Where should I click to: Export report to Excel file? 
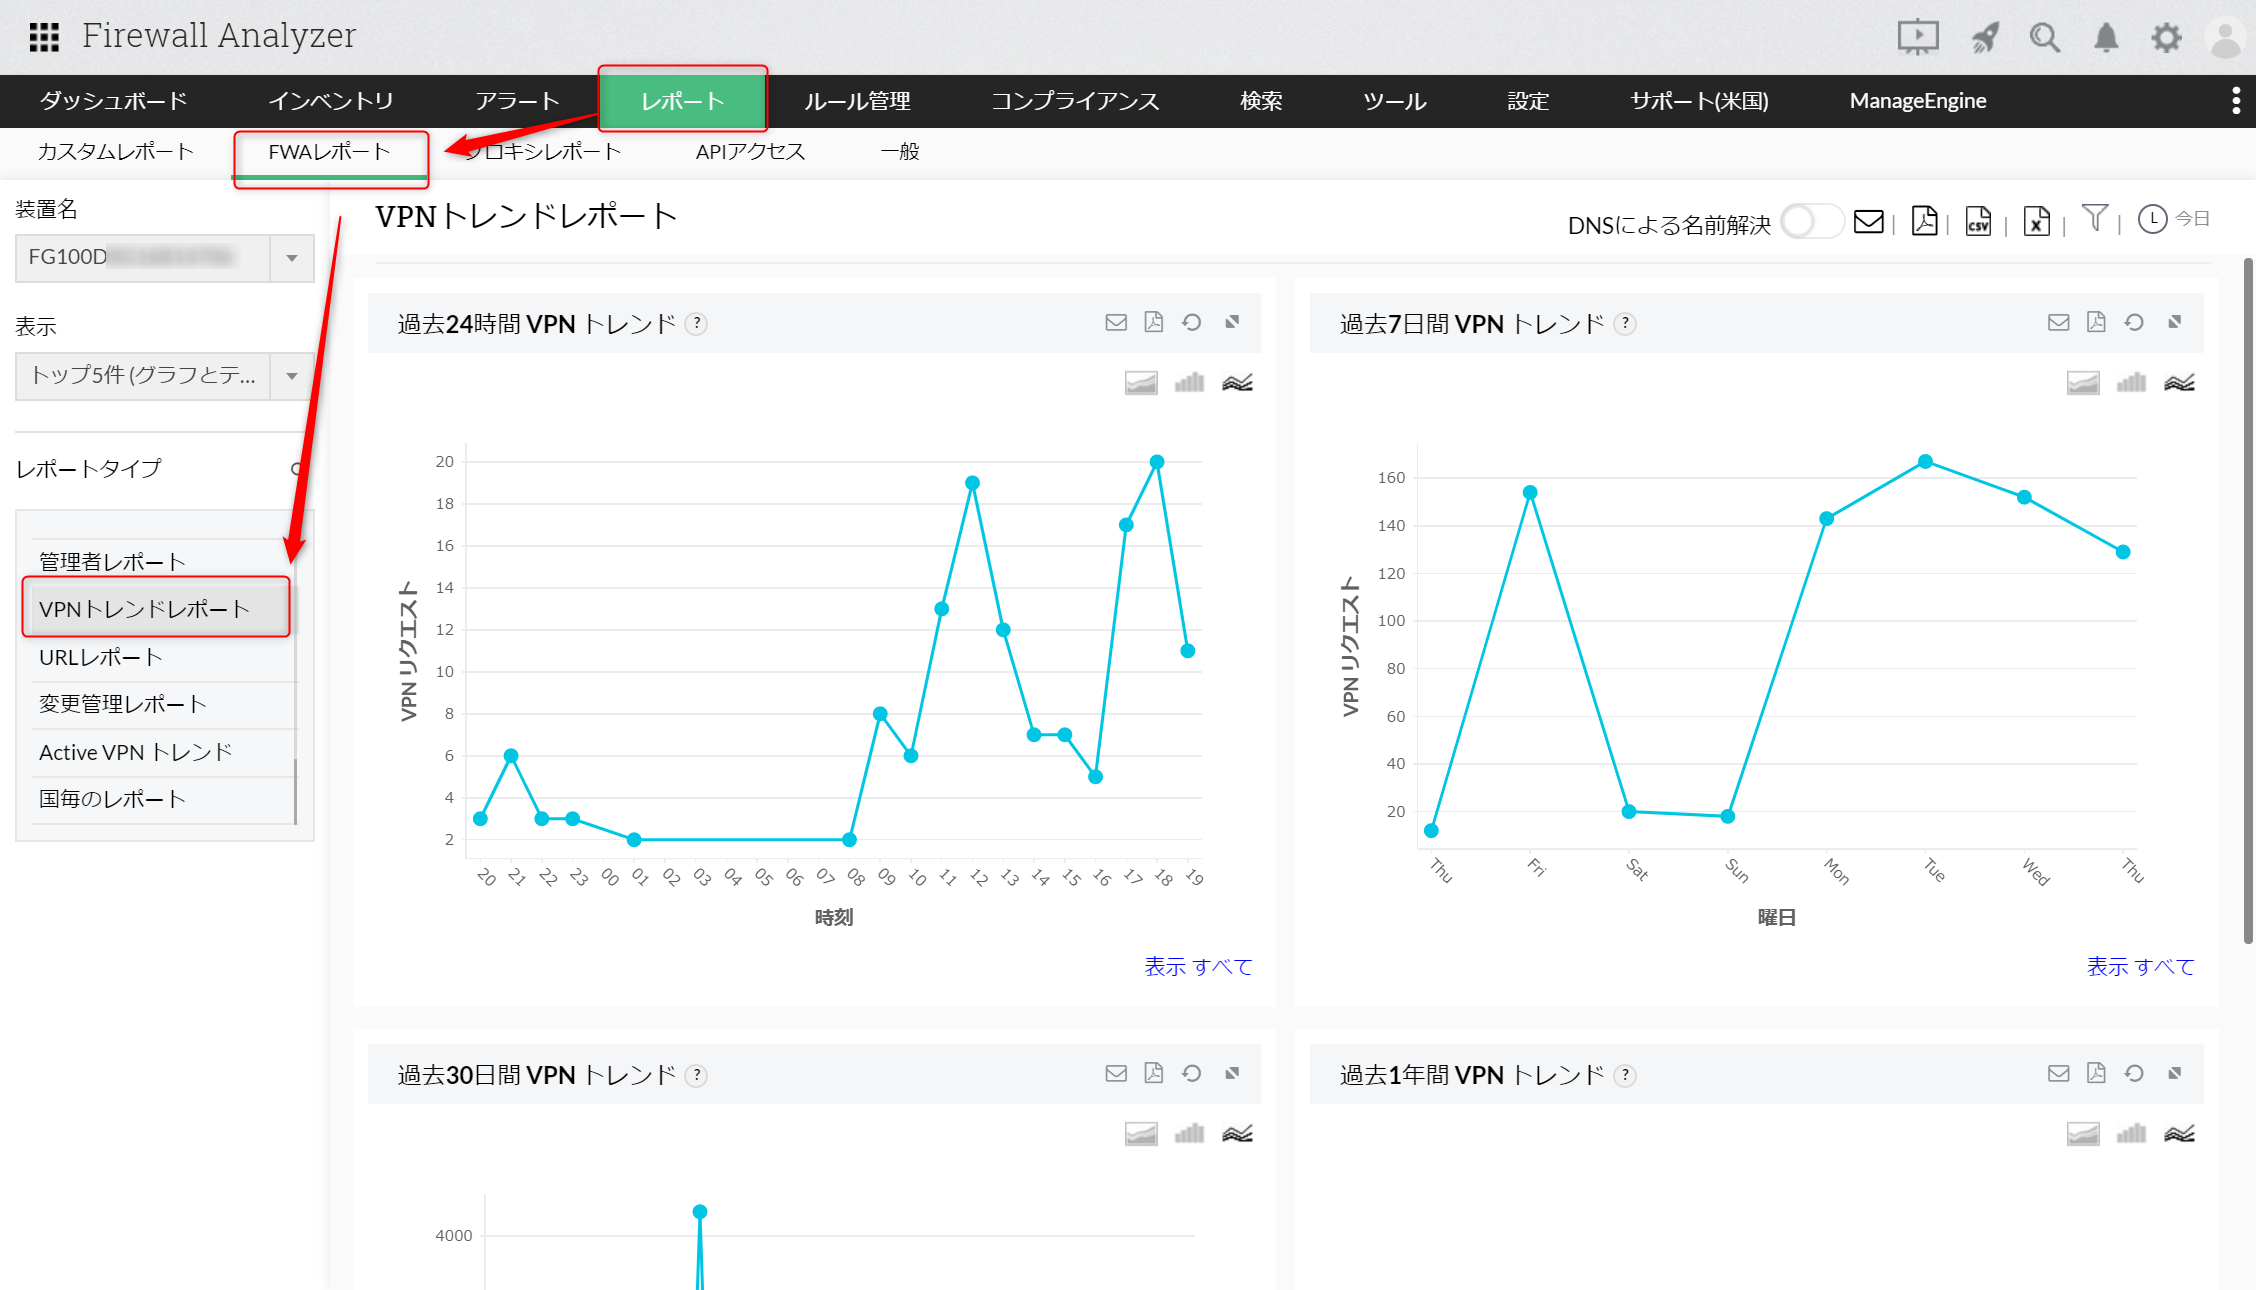[2036, 221]
